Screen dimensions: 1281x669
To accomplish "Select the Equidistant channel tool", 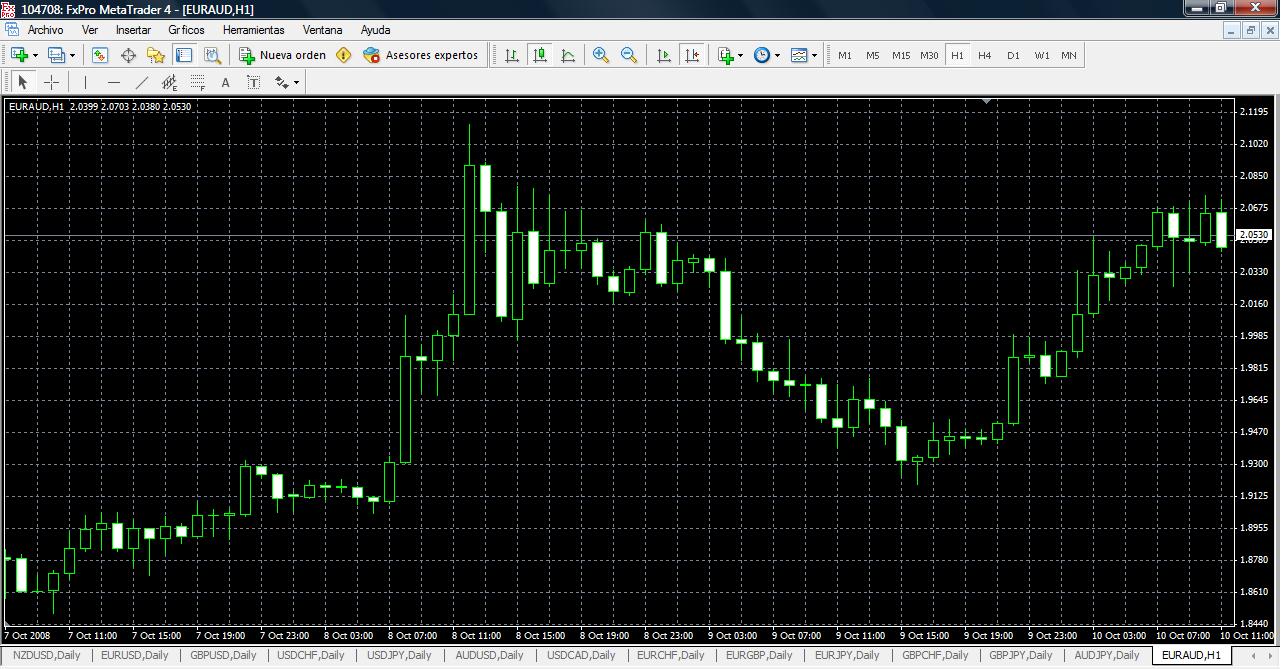I will [169, 82].
